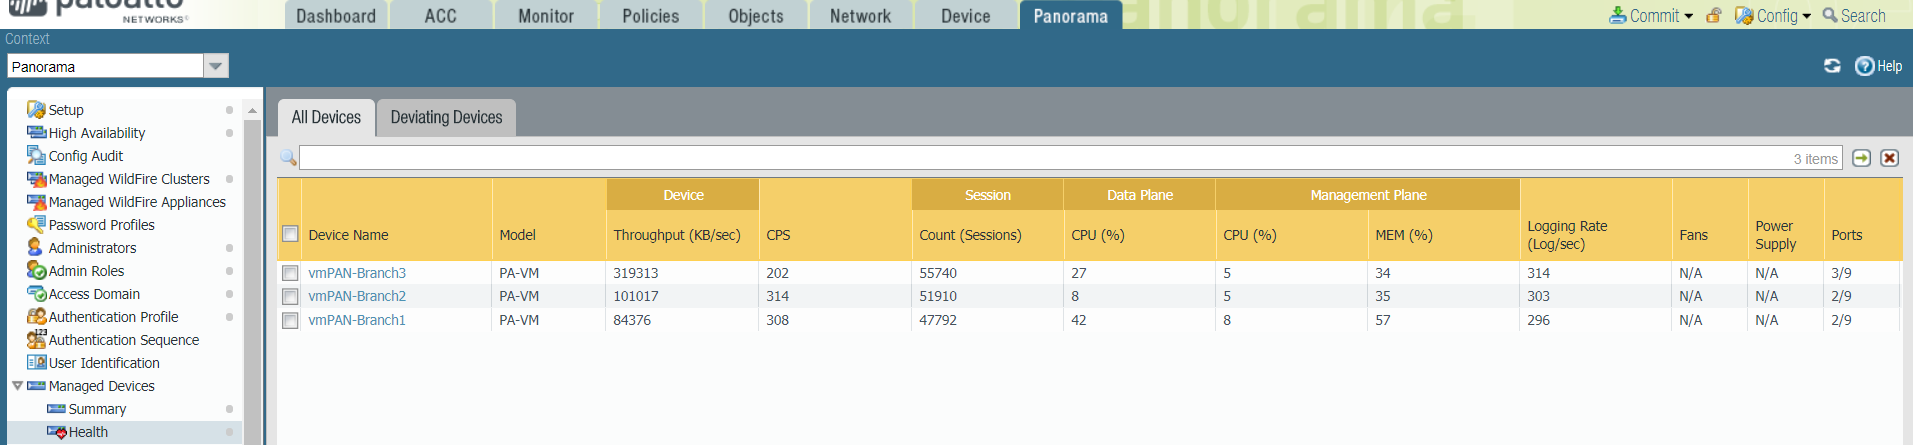This screenshot has height=445, width=1913.
Task: Click throughput value 319313
Action: (636, 273)
